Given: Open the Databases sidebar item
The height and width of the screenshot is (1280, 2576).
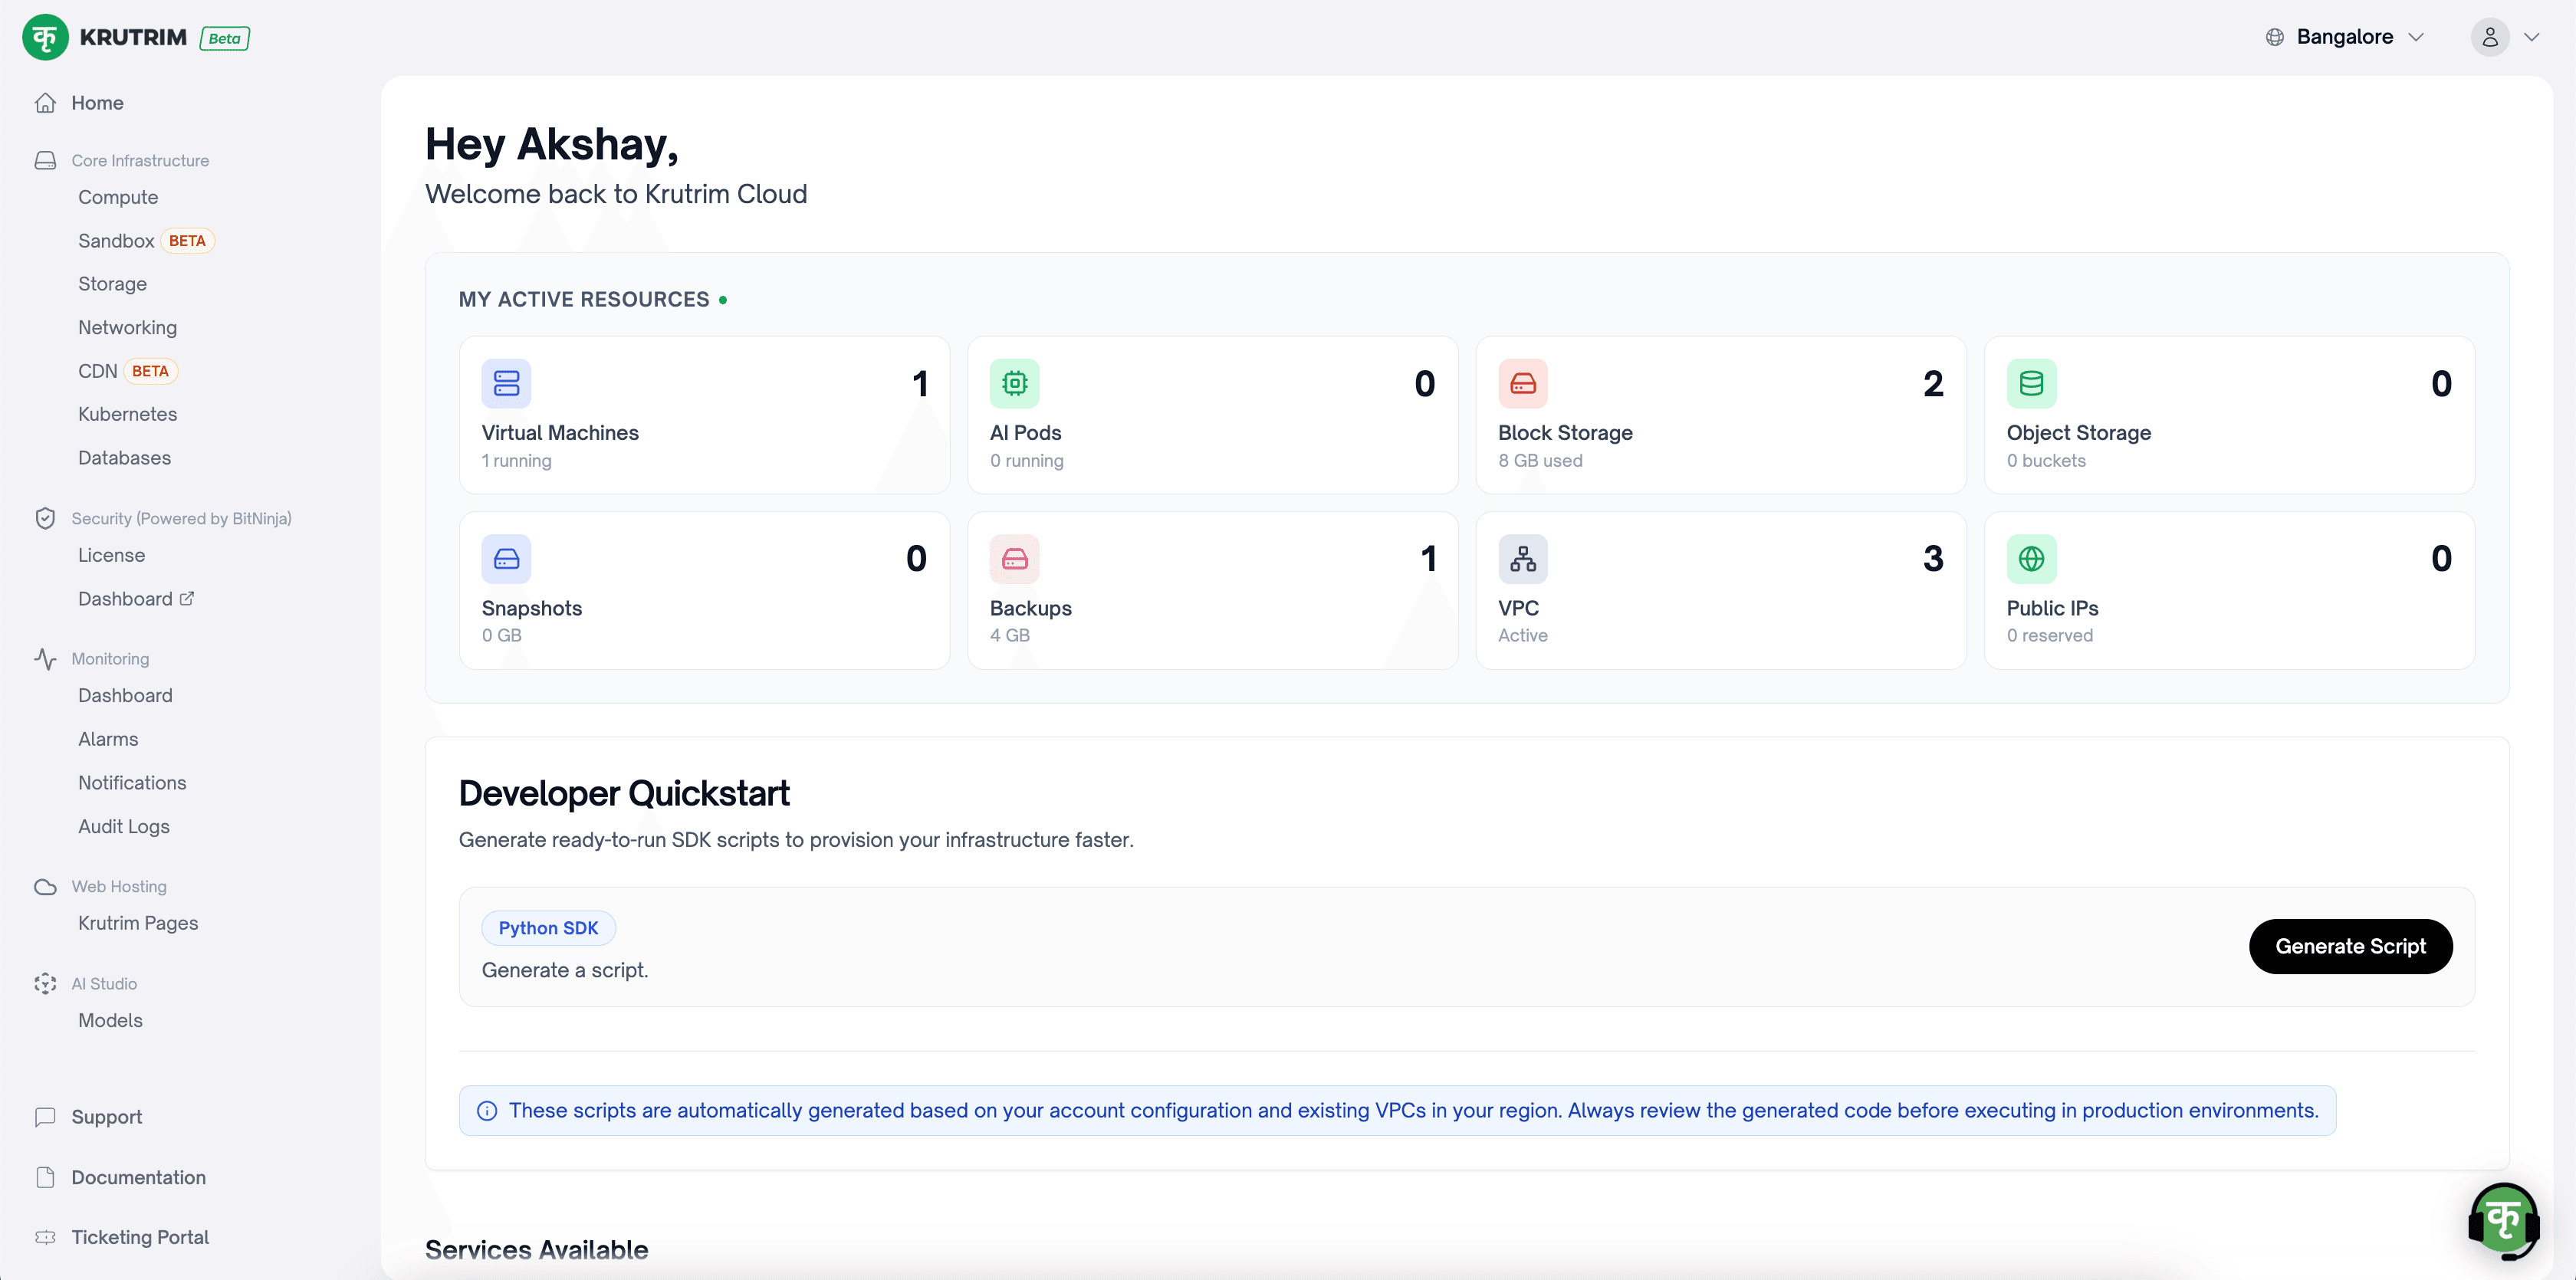Looking at the screenshot, I should coord(124,458).
